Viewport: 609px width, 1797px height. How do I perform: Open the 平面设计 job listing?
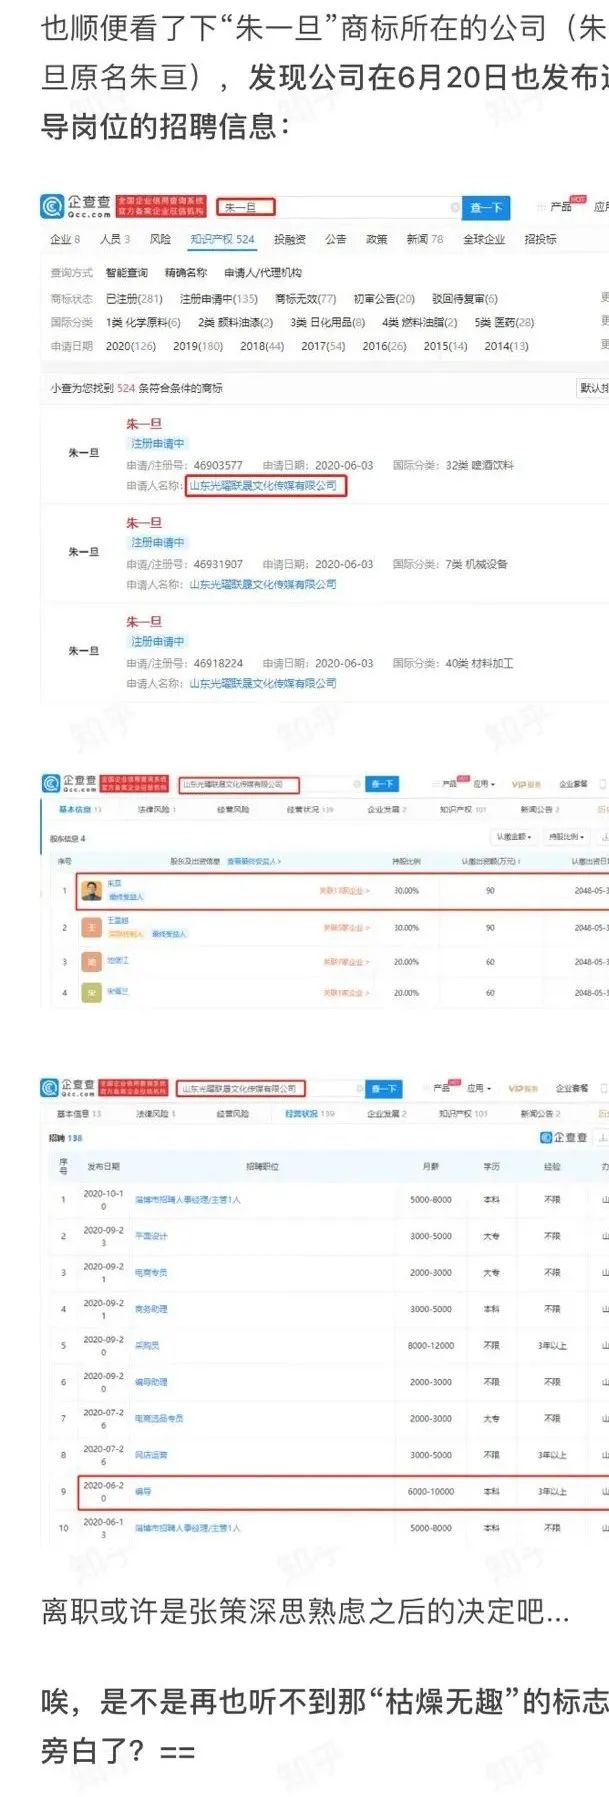coord(151,1236)
